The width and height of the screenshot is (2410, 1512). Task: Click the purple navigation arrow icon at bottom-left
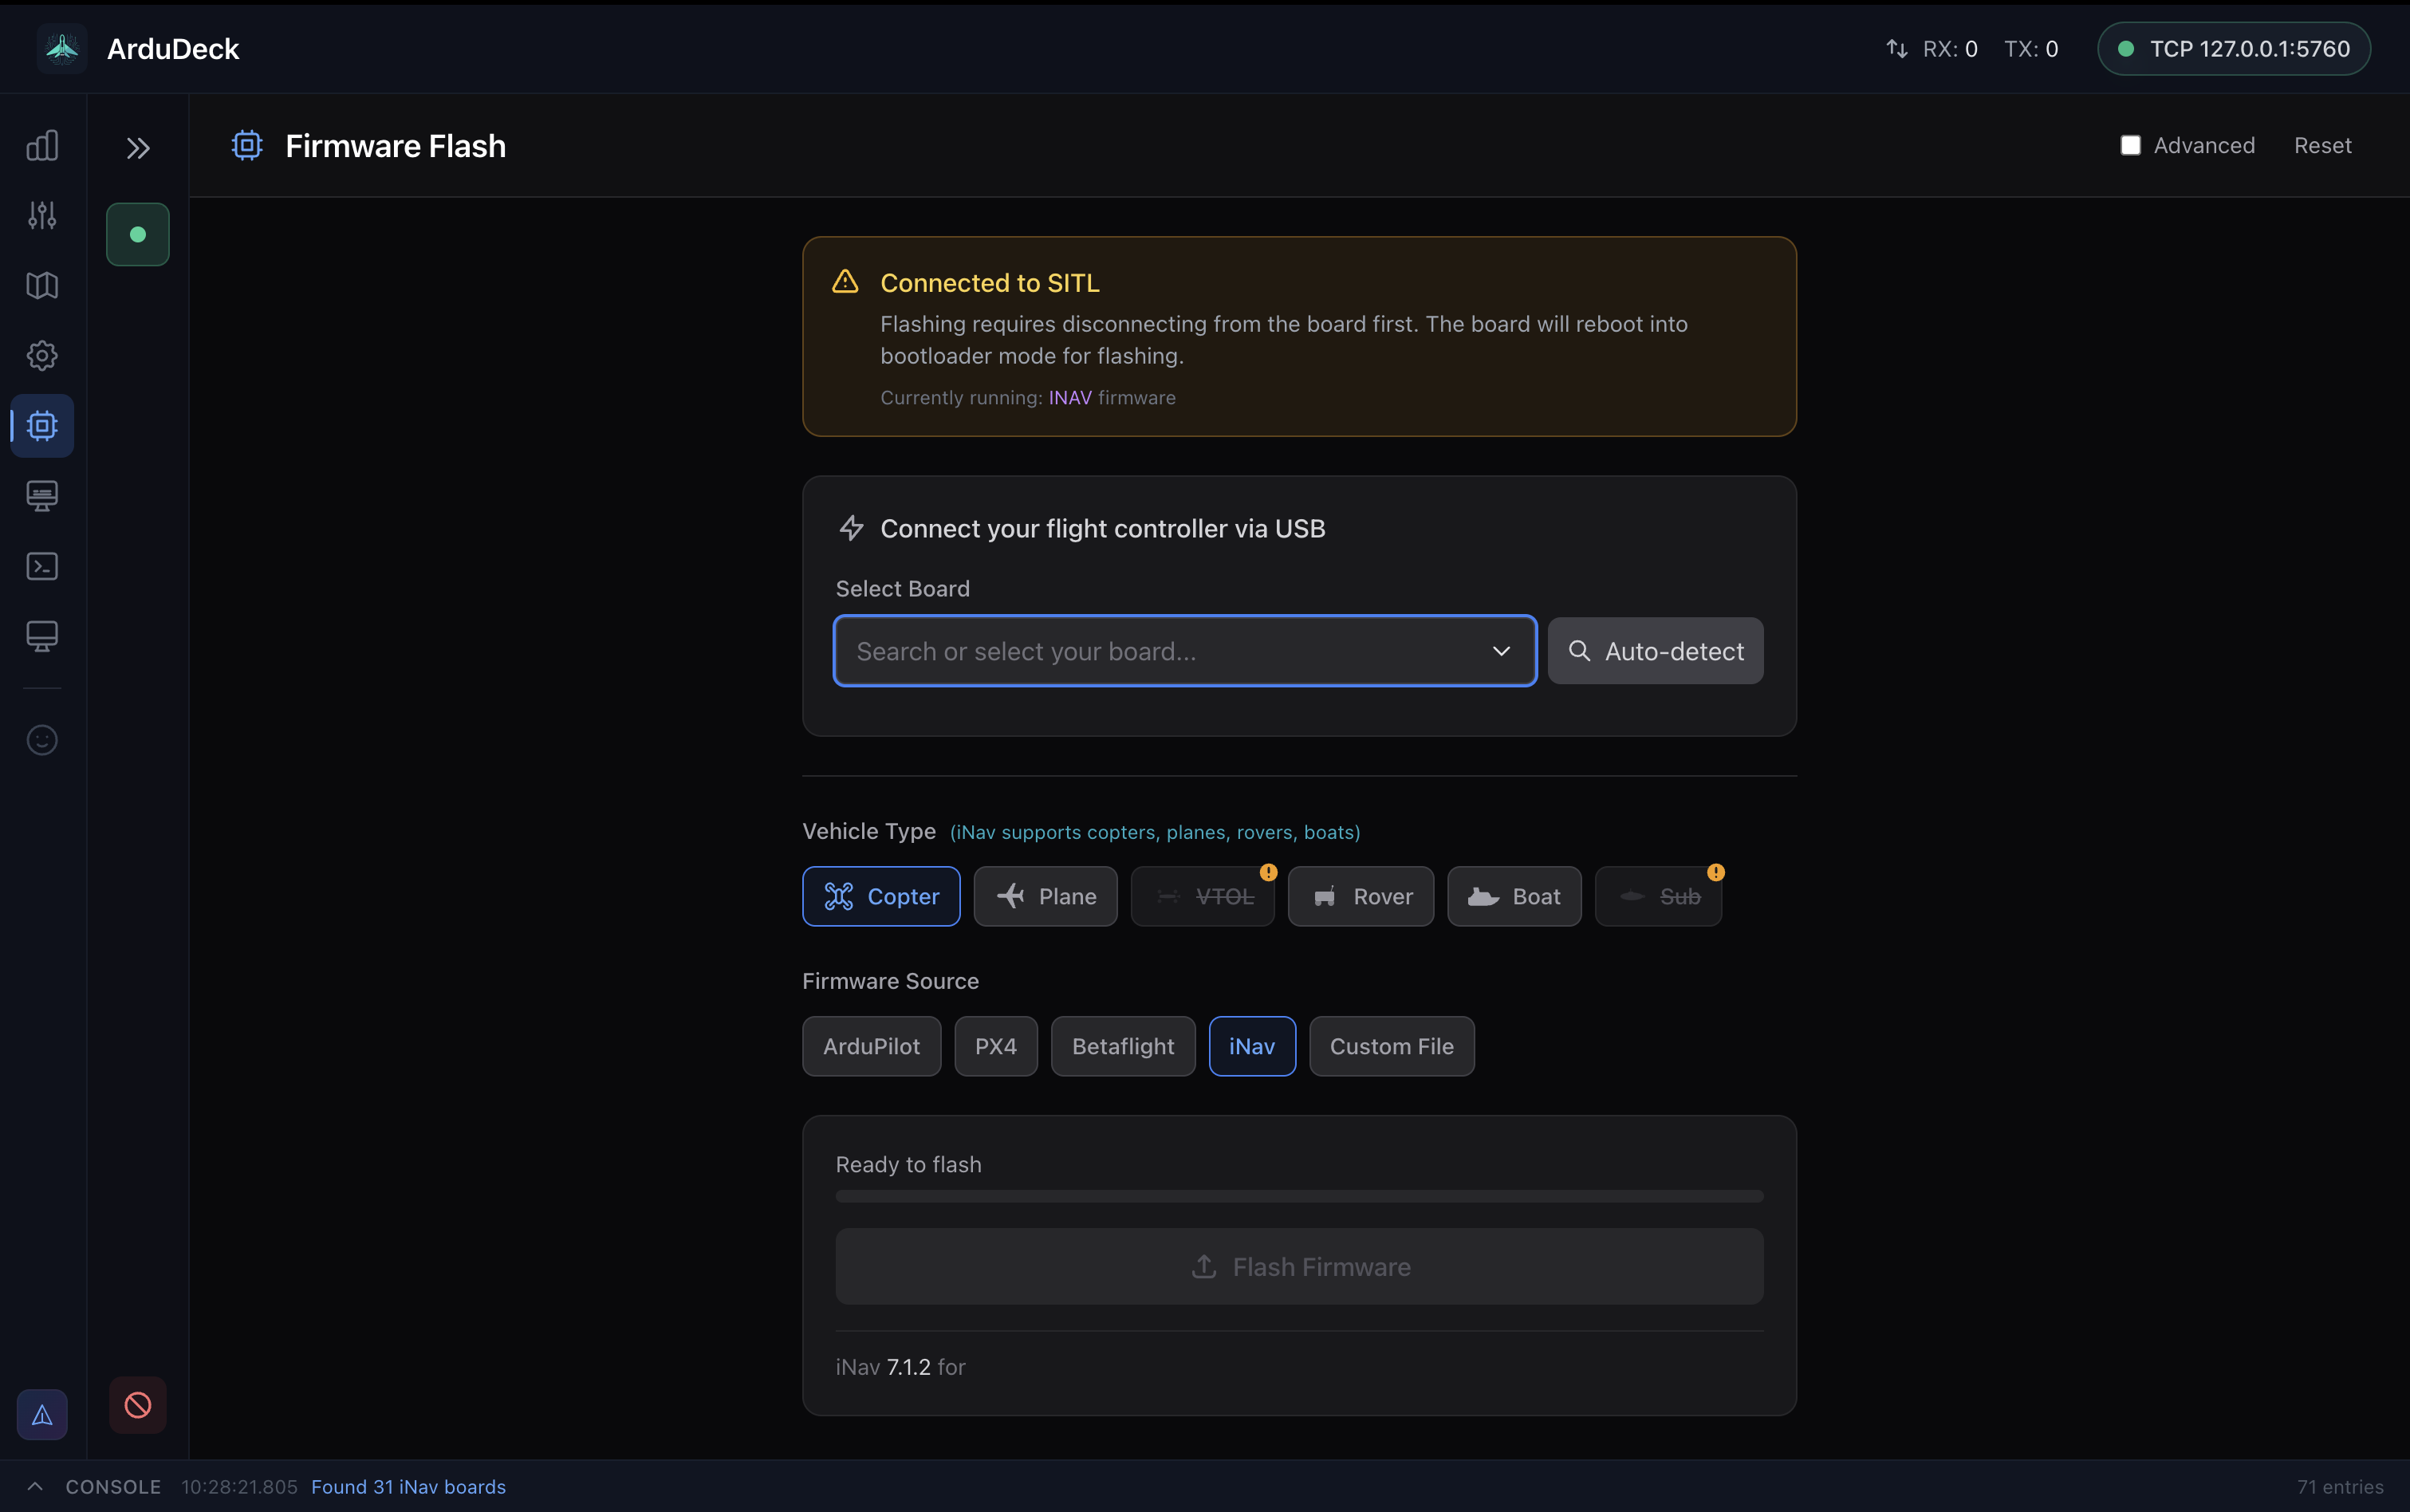pyautogui.click(x=42, y=1415)
